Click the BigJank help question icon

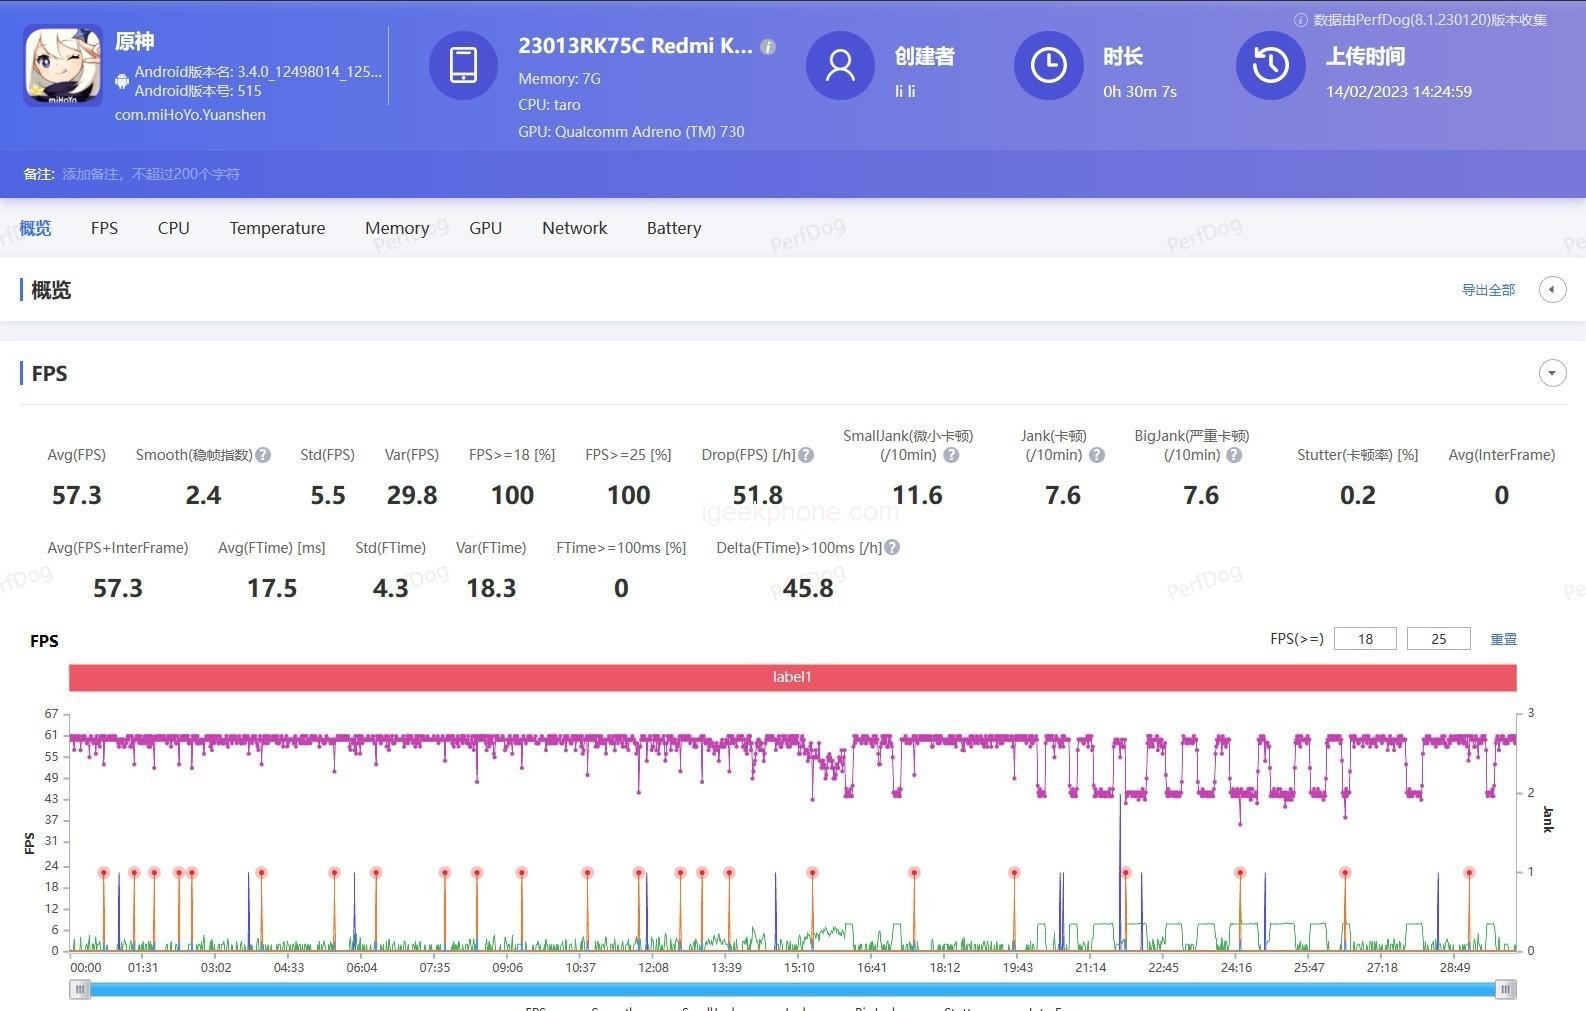1234,455
